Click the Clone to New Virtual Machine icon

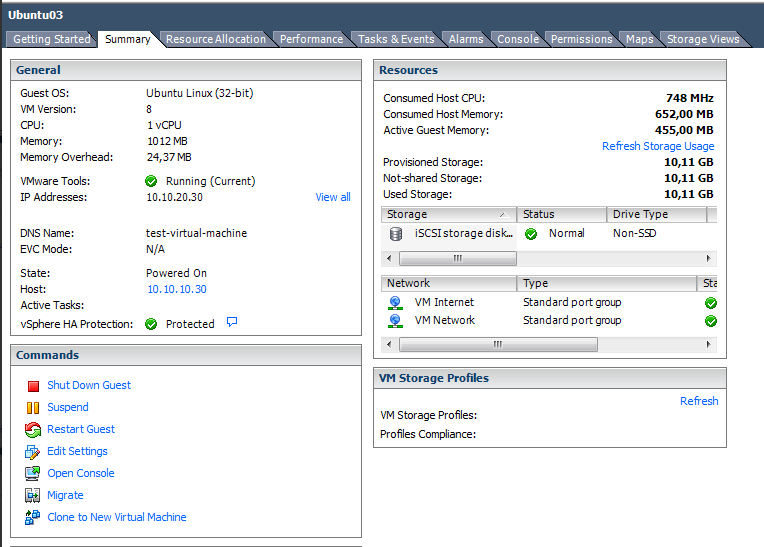point(32,517)
